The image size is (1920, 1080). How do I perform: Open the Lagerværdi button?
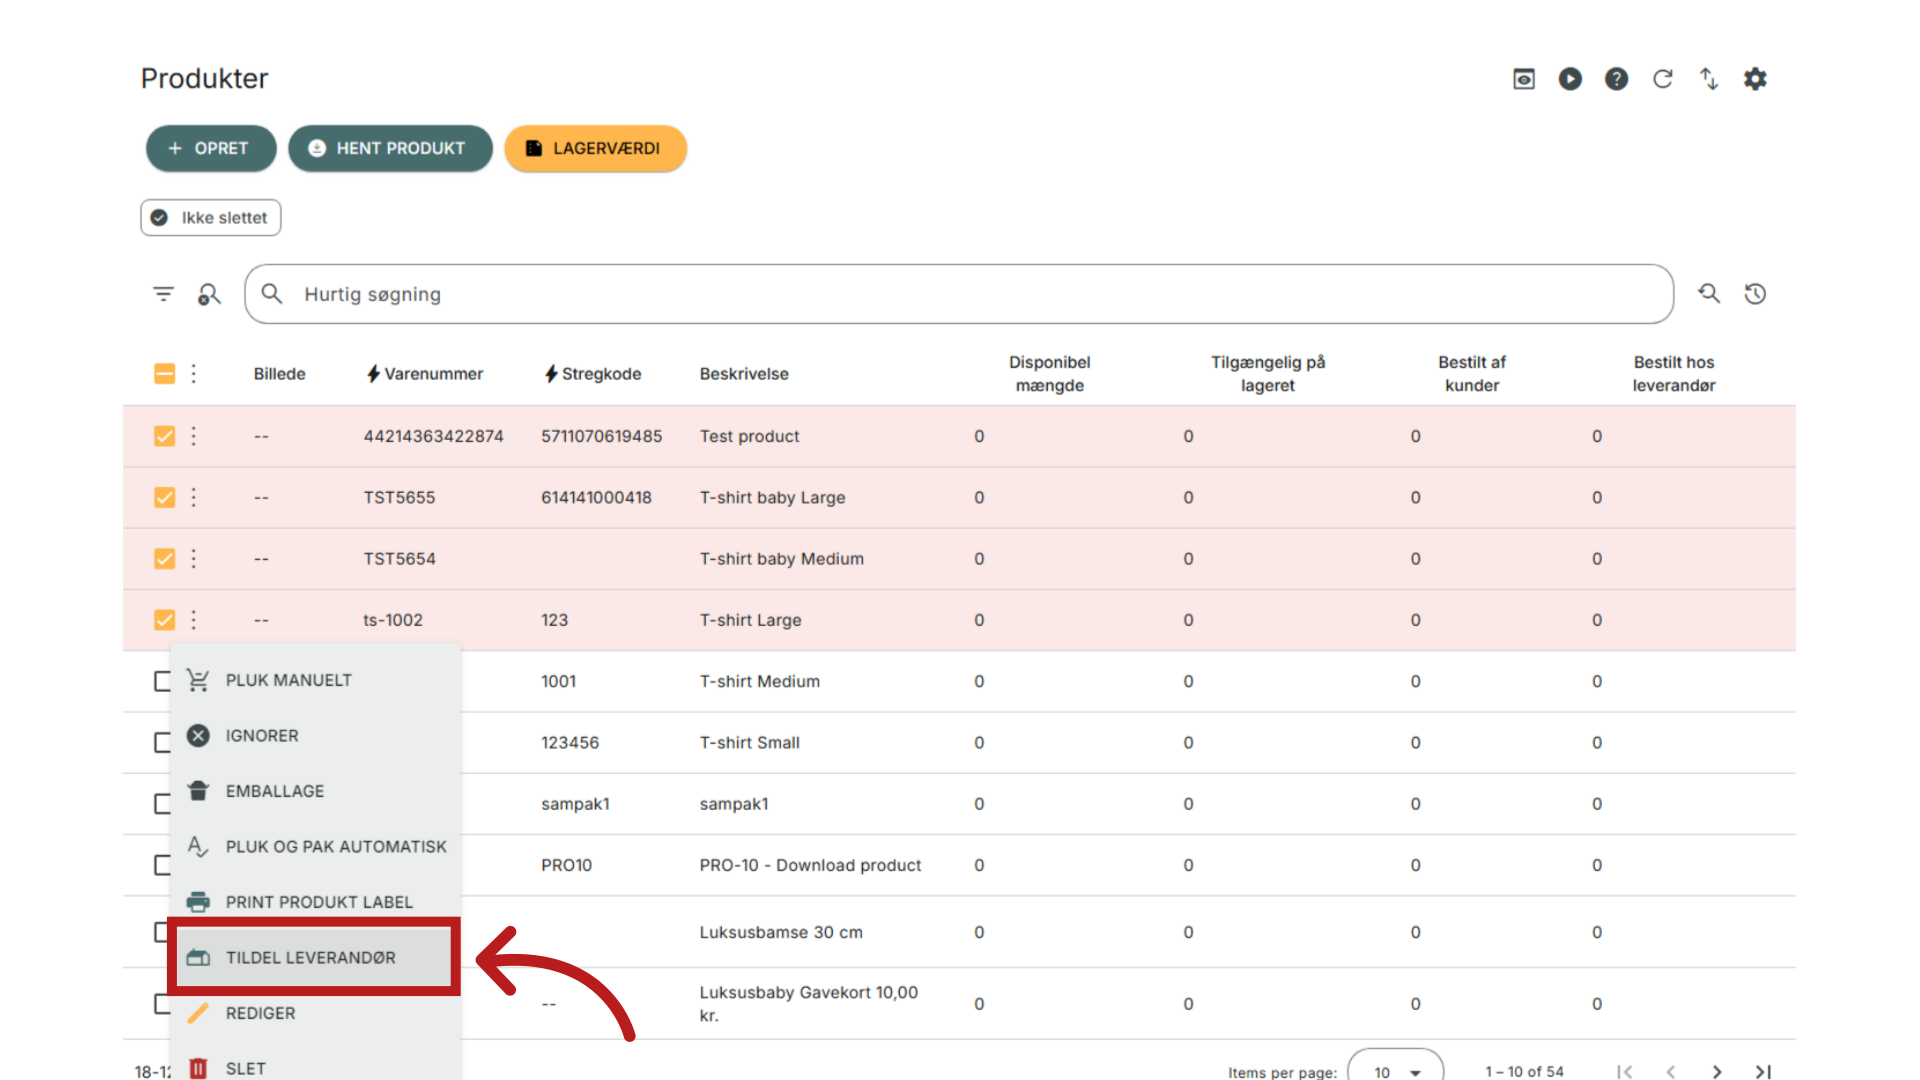[595, 148]
